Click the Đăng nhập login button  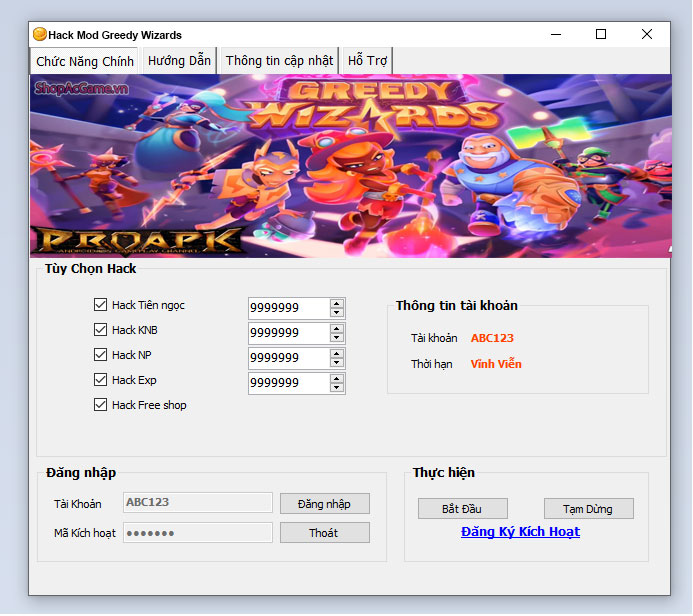coord(325,504)
